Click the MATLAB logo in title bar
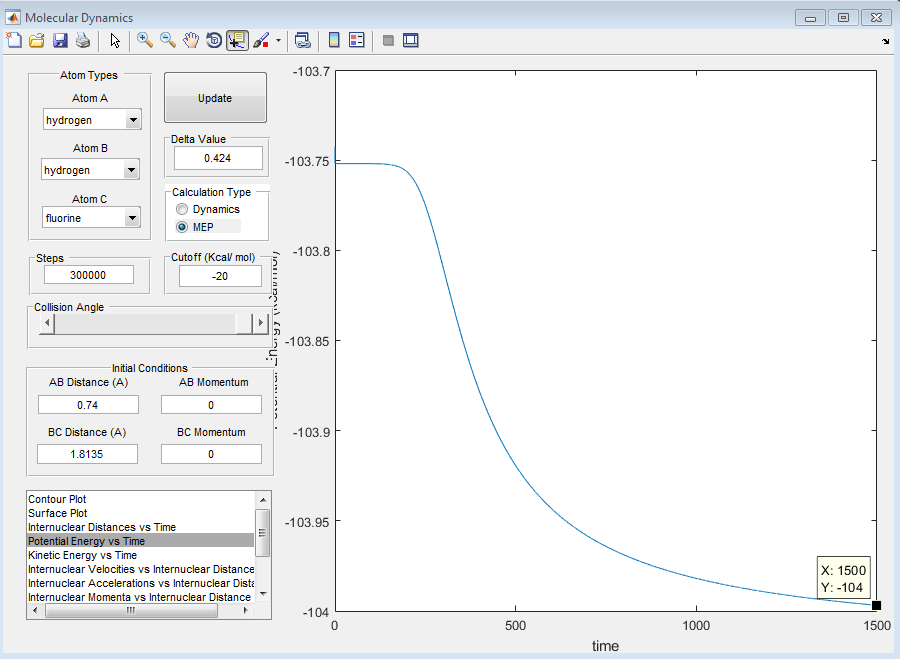The image size is (900, 659). click(x=13, y=17)
